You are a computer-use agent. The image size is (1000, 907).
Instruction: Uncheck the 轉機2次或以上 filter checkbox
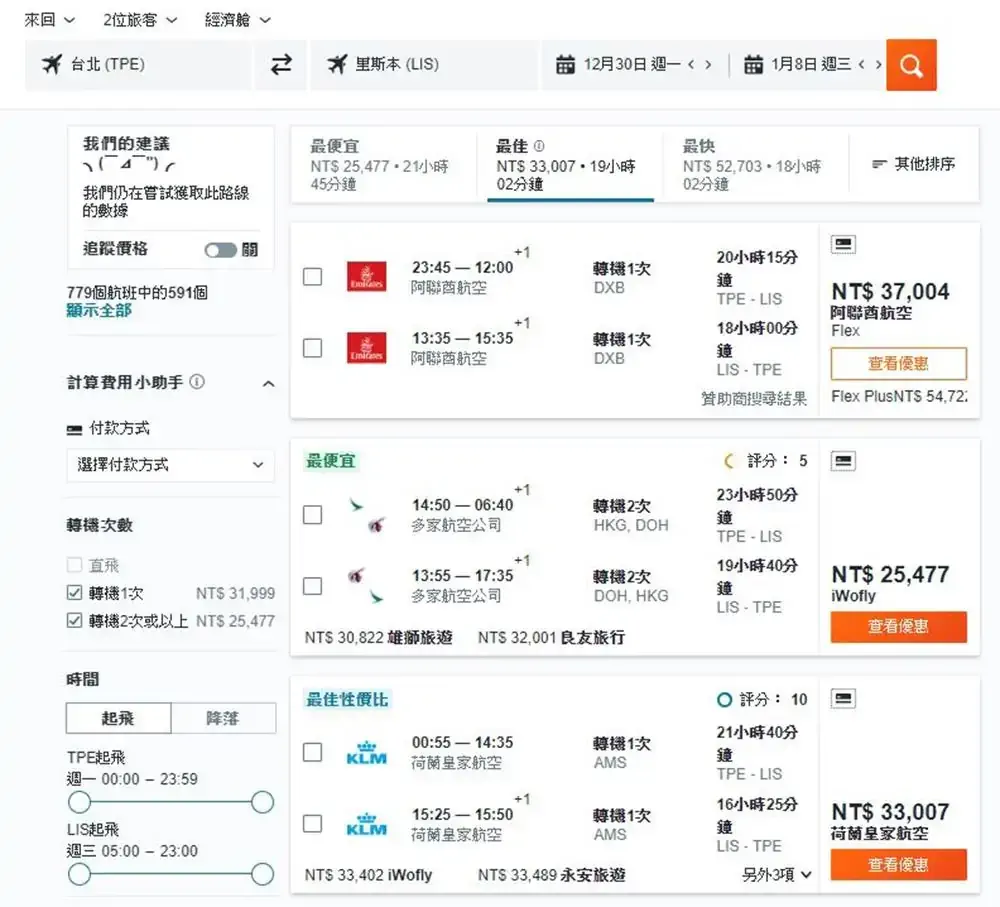click(x=74, y=620)
